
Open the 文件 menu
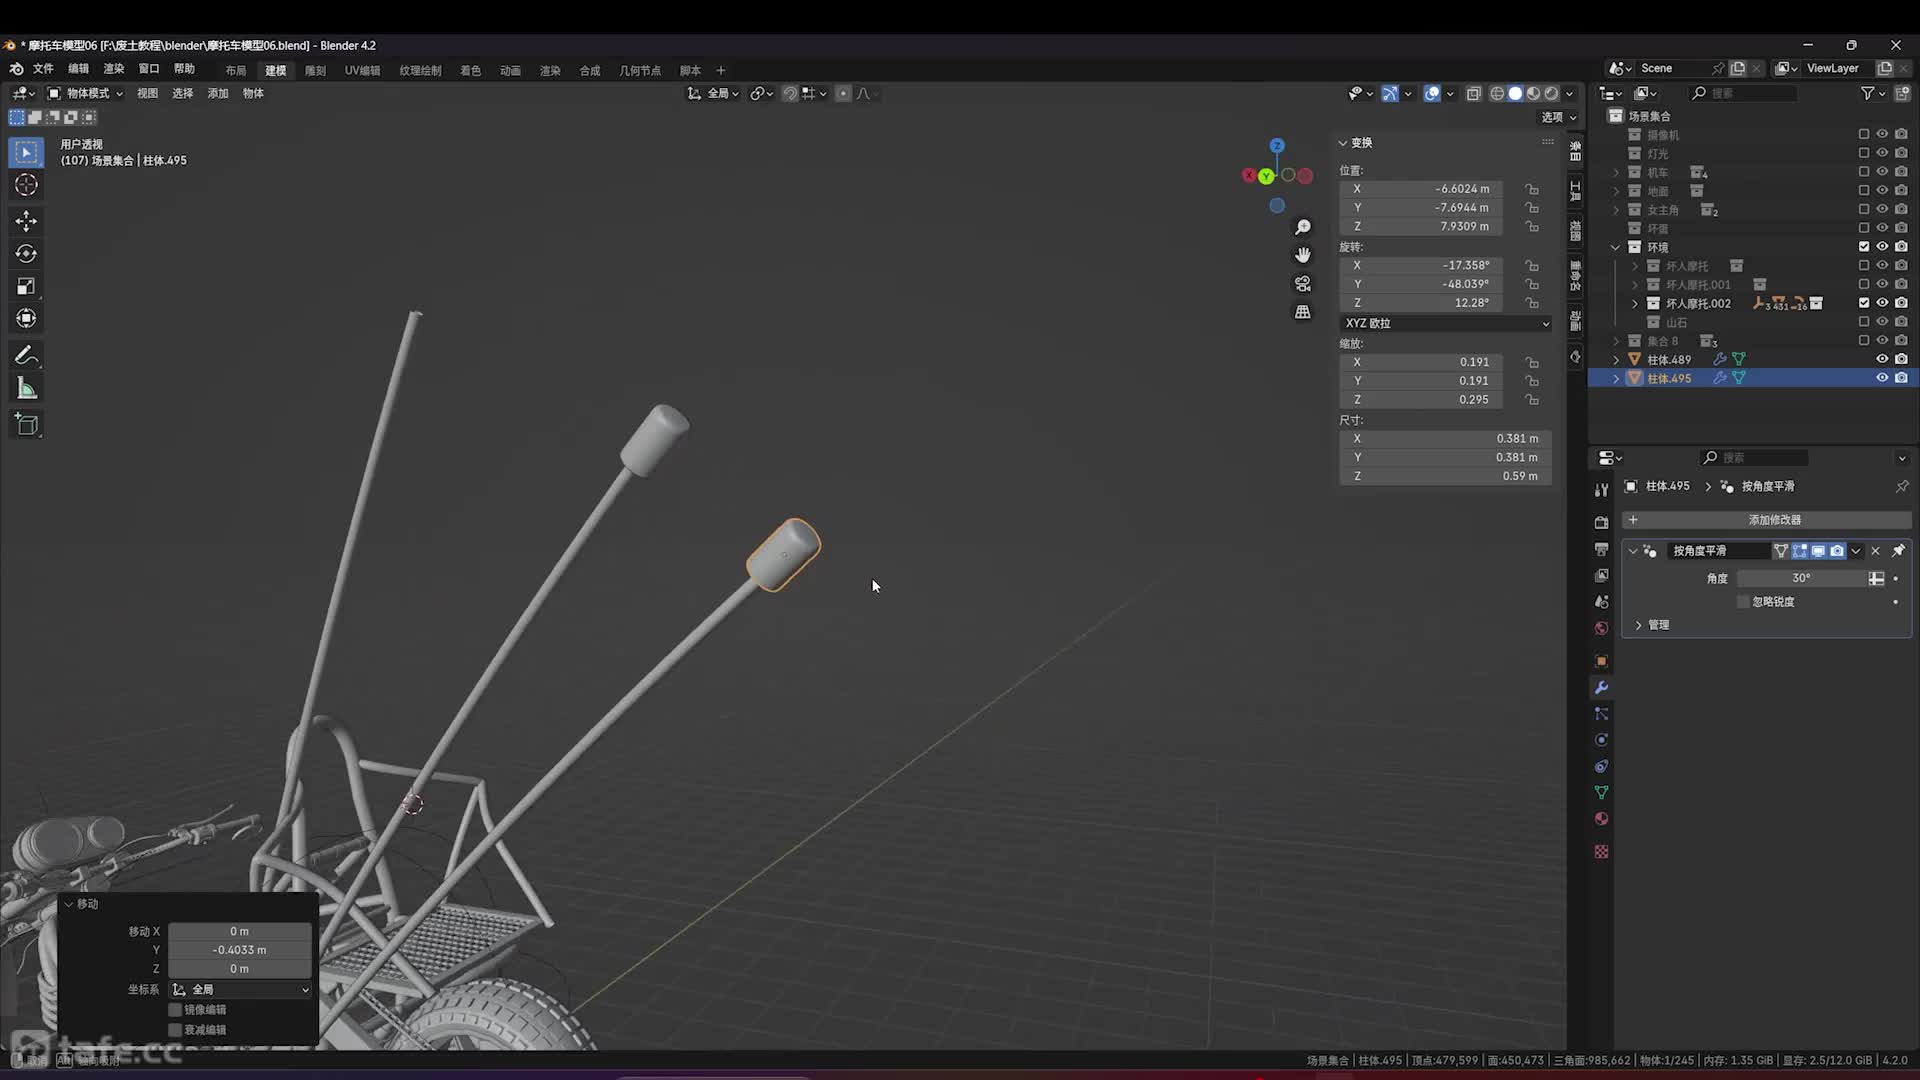43,69
